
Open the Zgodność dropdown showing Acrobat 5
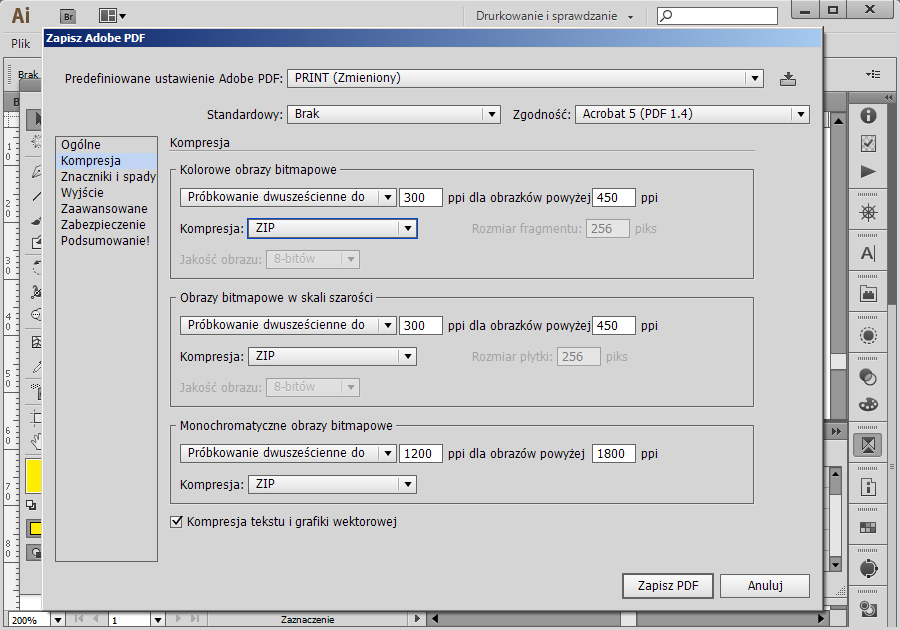[x=692, y=114]
